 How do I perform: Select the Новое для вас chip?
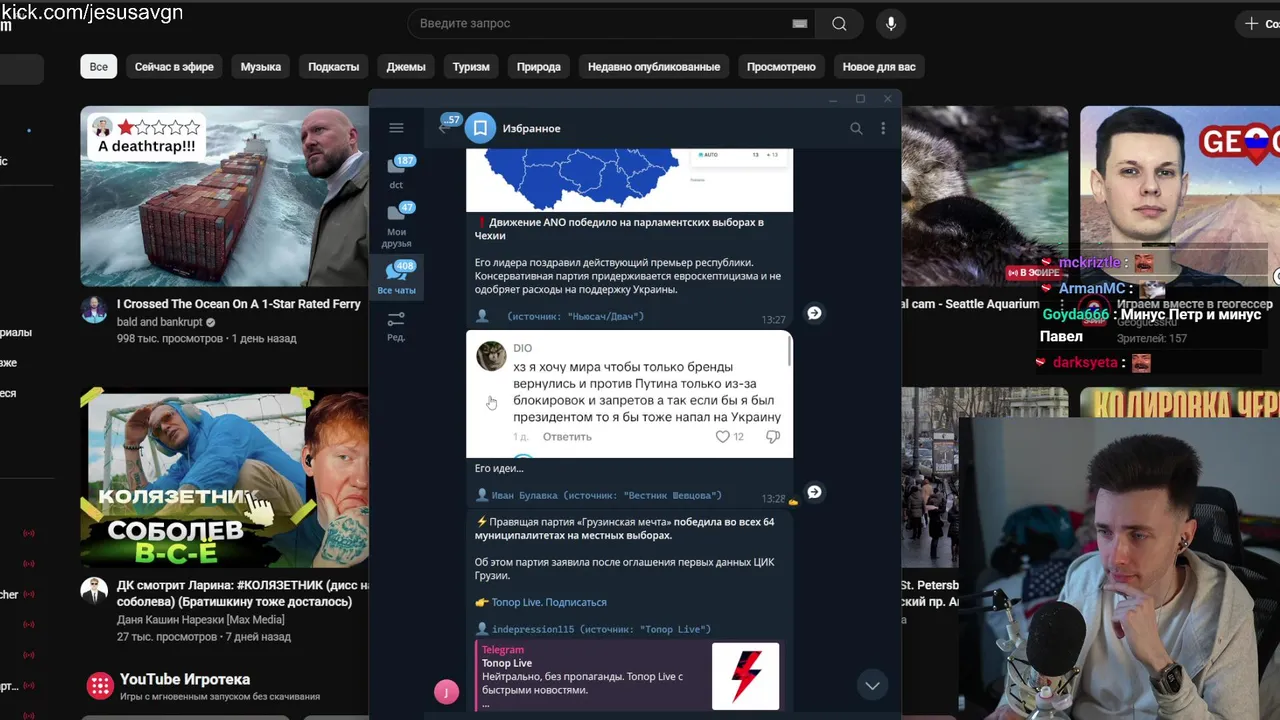point(879,67)
